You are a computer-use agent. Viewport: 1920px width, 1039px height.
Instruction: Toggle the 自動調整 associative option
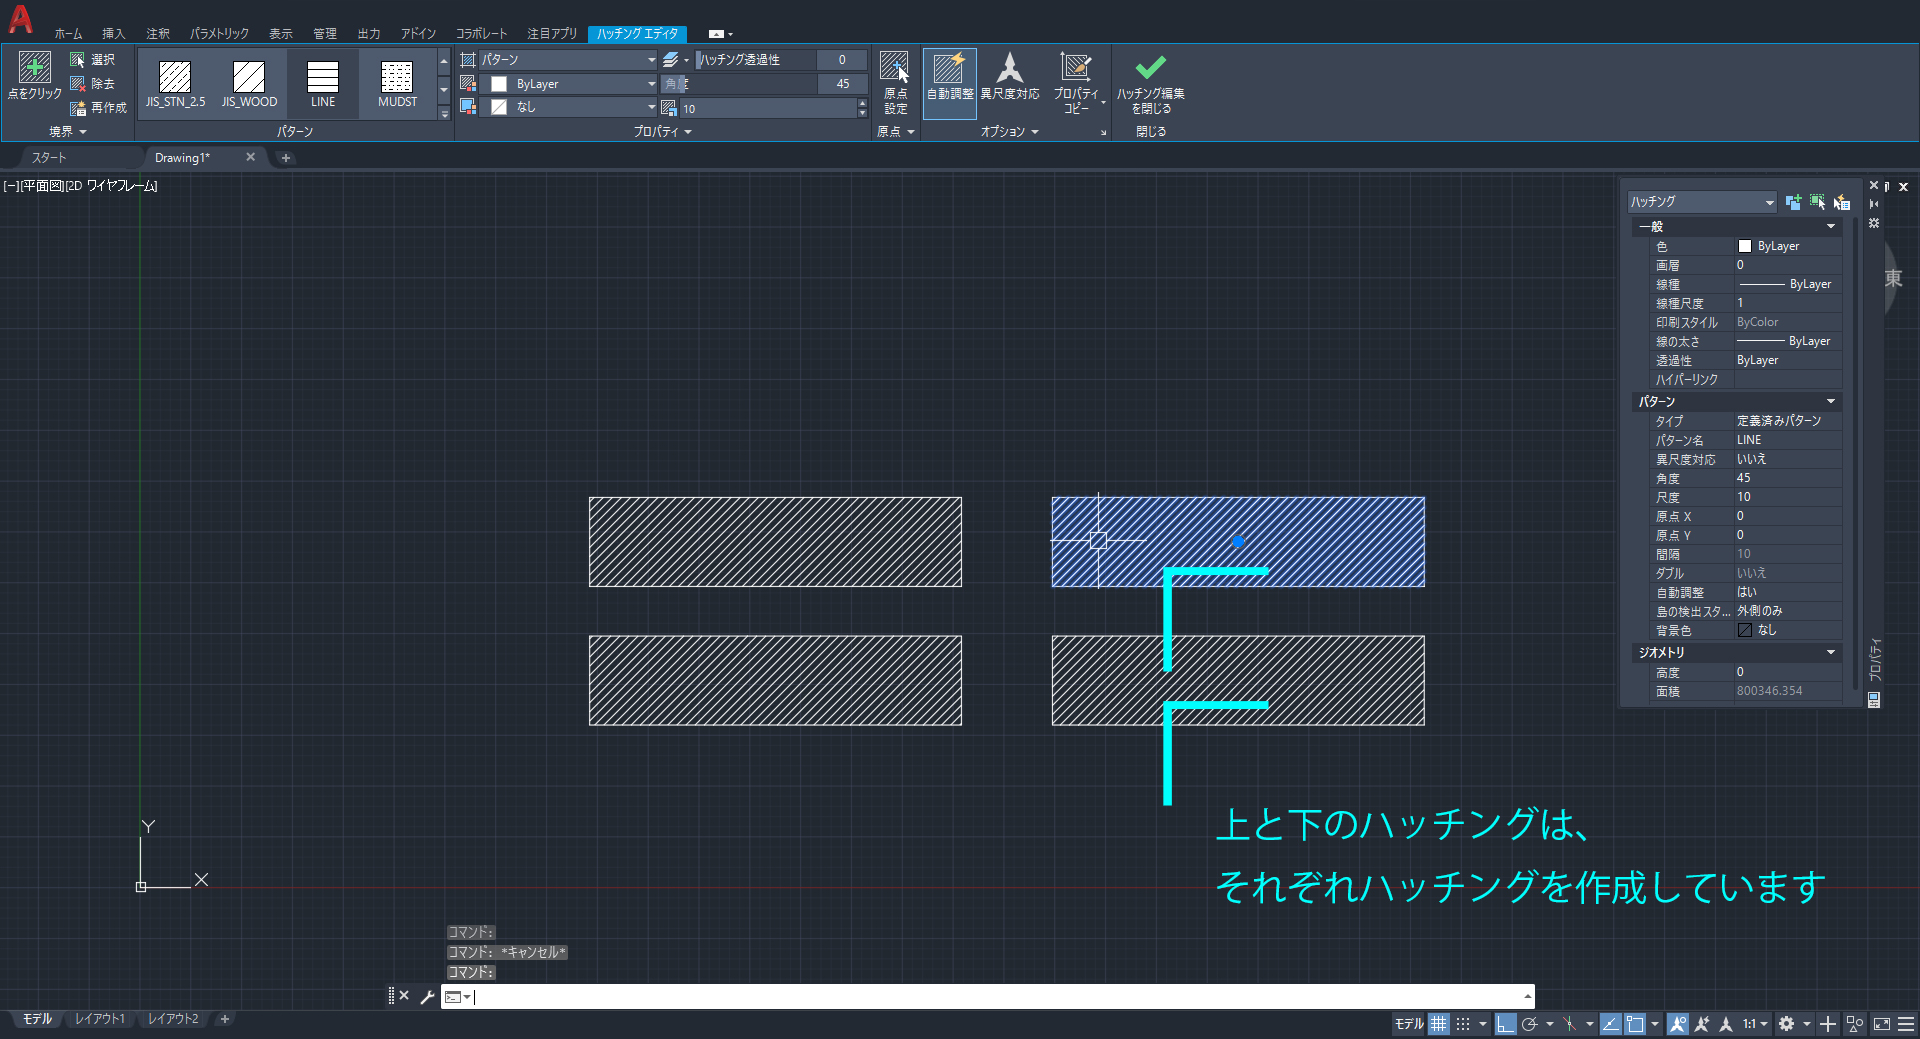pos(949,83)
